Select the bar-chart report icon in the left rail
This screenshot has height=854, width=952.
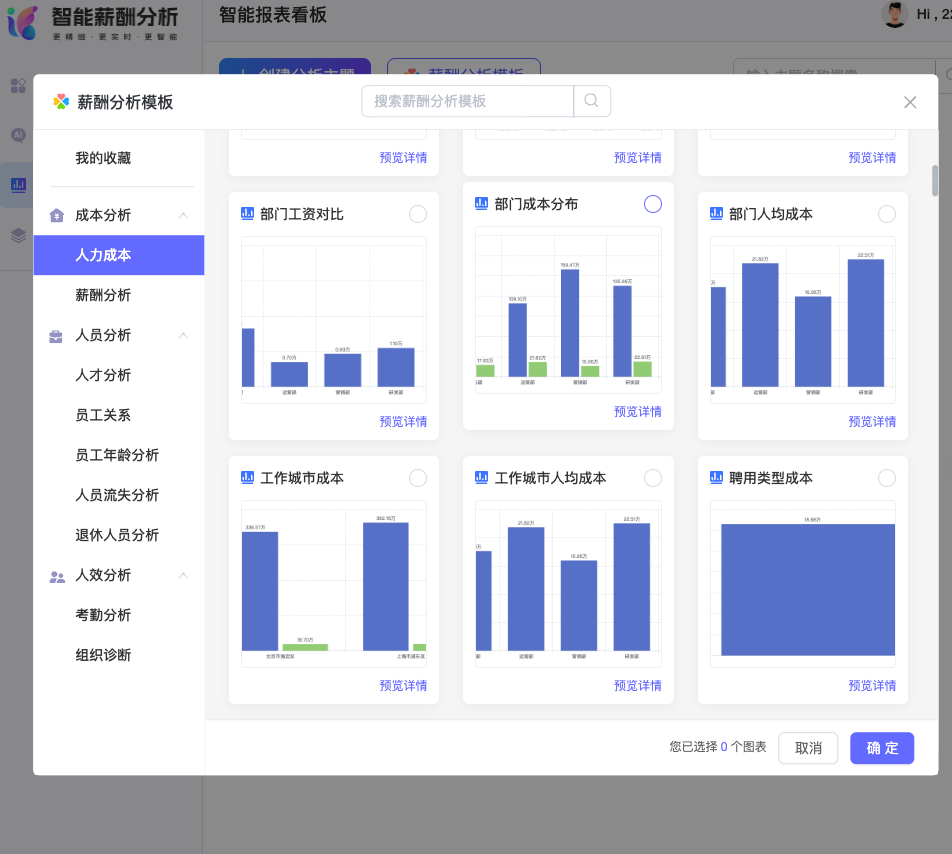[x=18, y=183]
